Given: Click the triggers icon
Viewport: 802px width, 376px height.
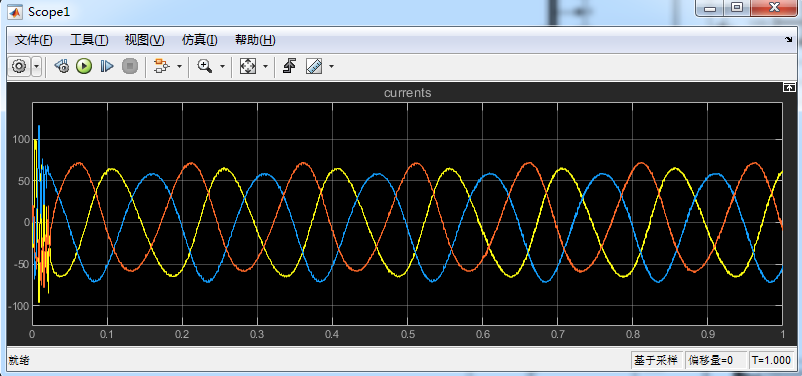Looking at the screenshot, I should (289, 66).
